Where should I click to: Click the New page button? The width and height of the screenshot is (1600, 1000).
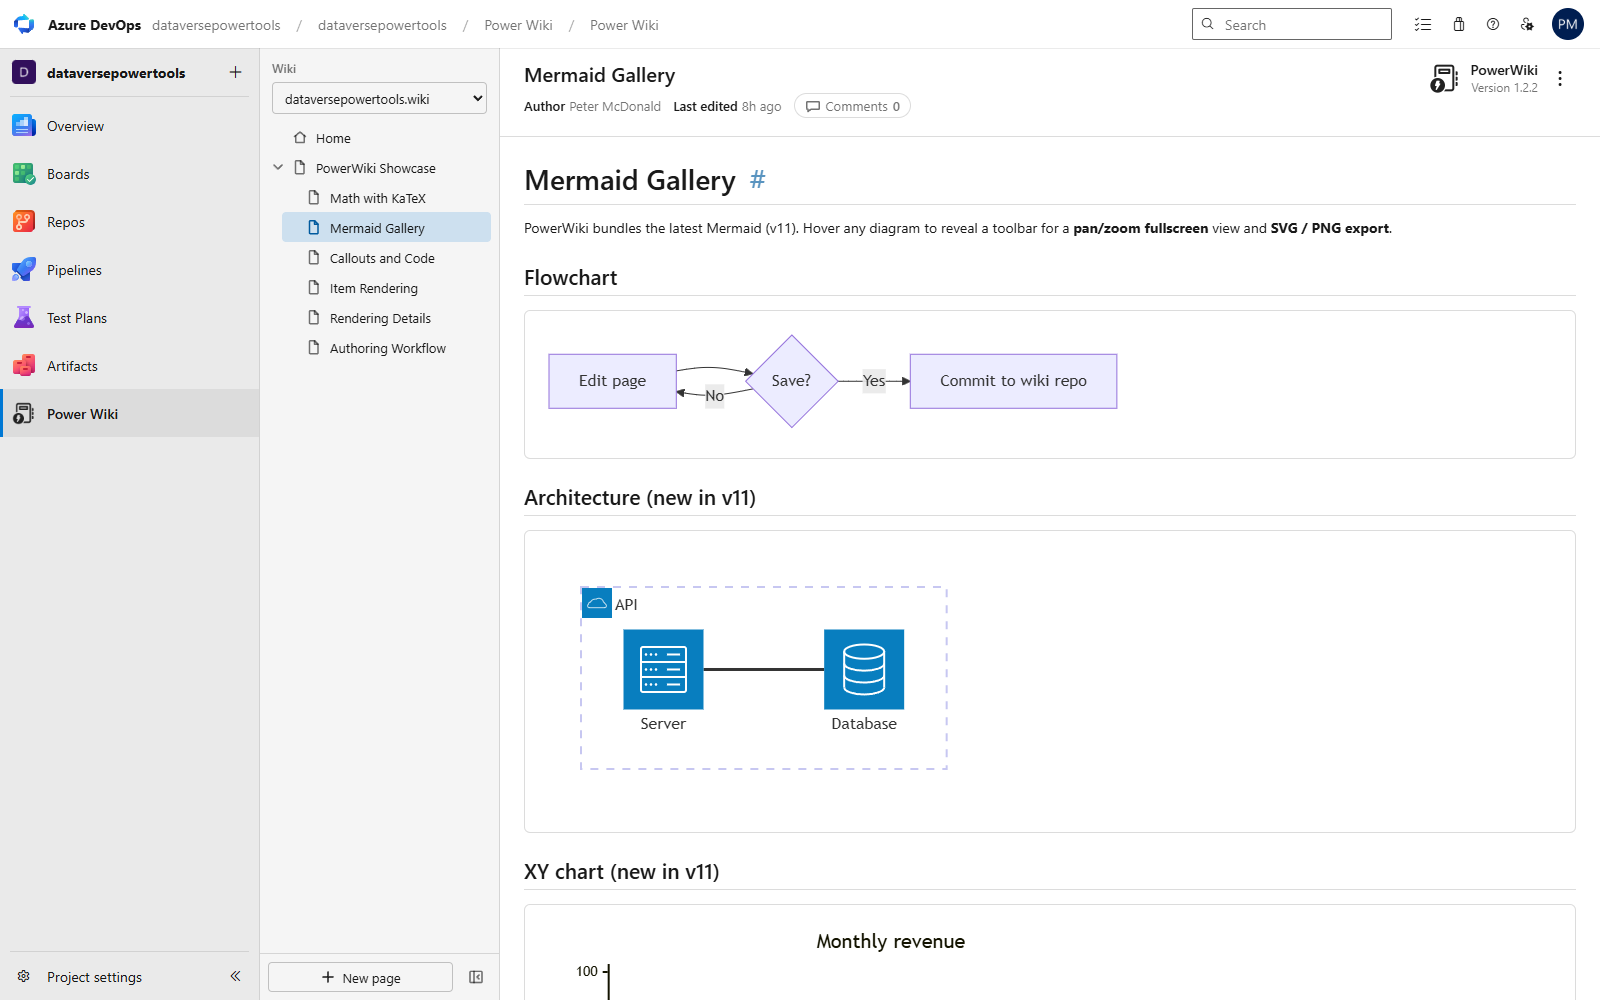(x=360, y=977)
